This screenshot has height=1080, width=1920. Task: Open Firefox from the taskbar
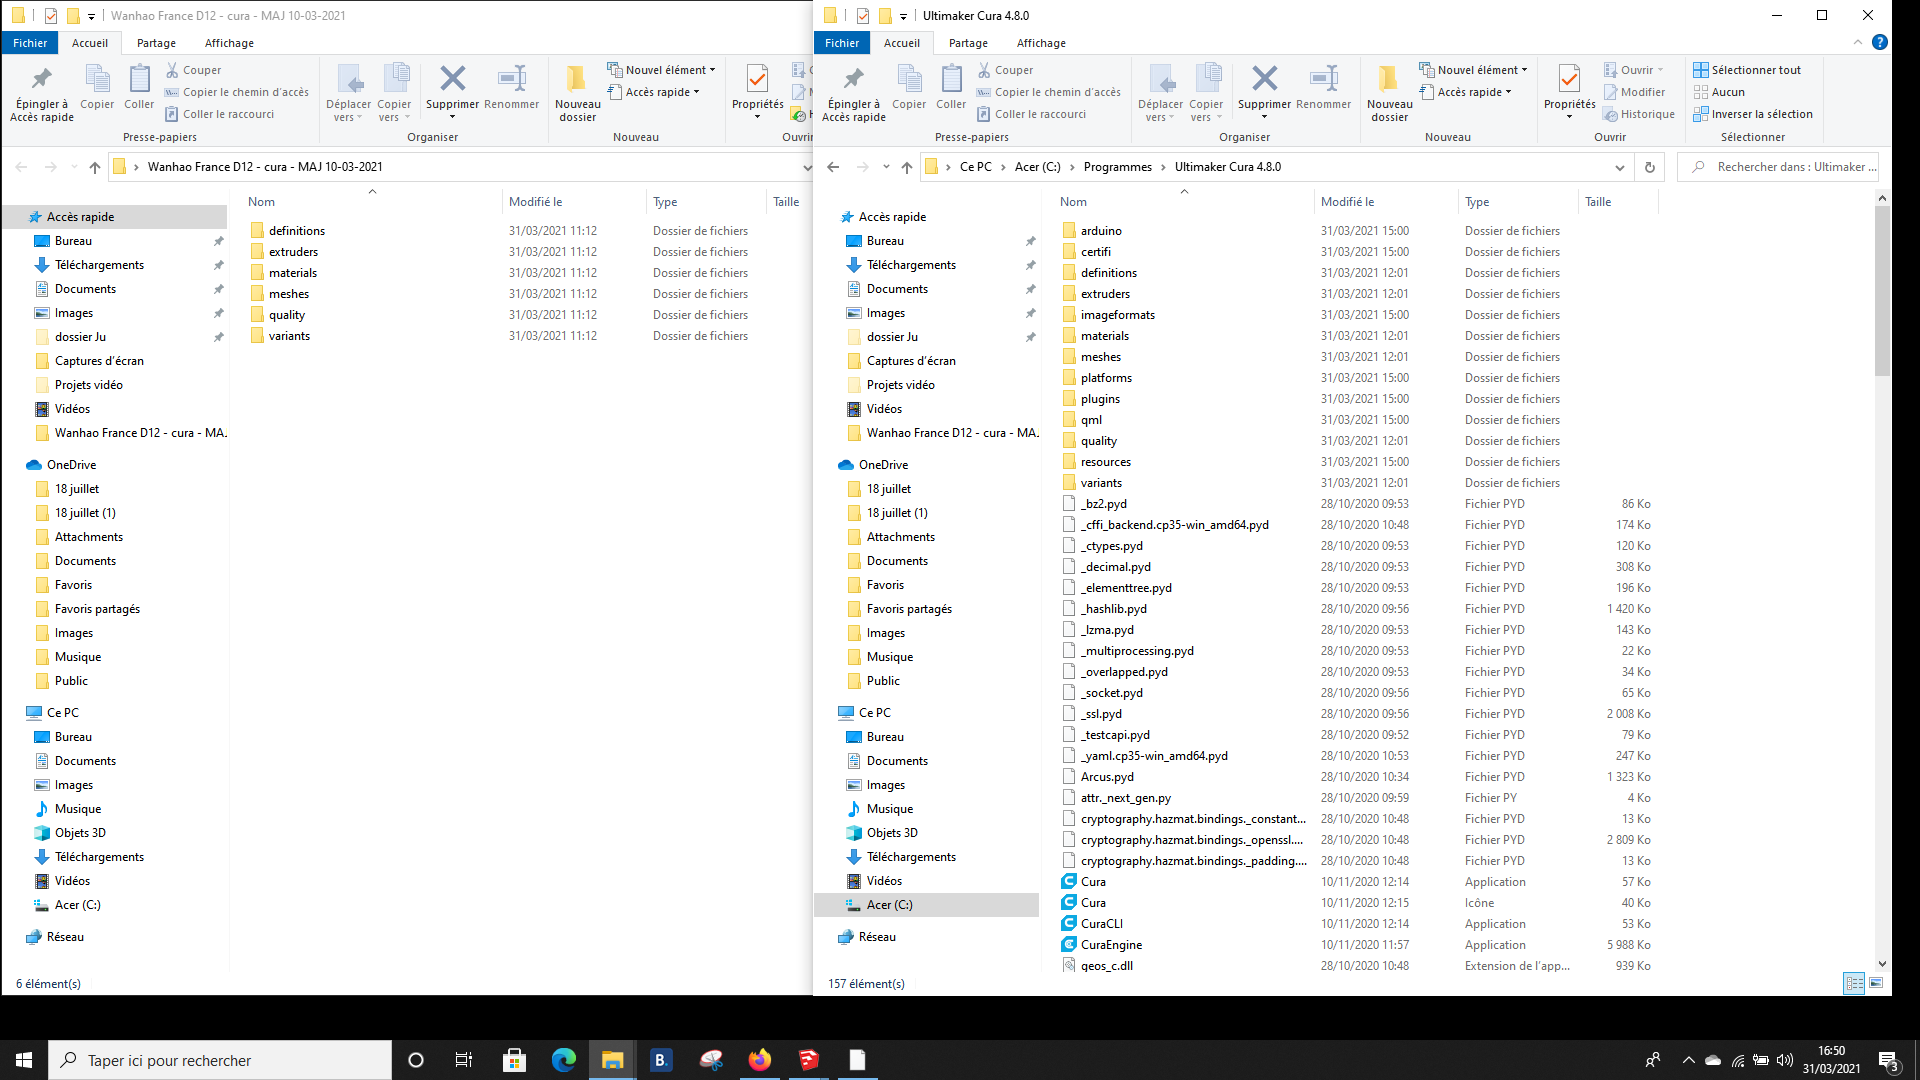[760, 1060]
